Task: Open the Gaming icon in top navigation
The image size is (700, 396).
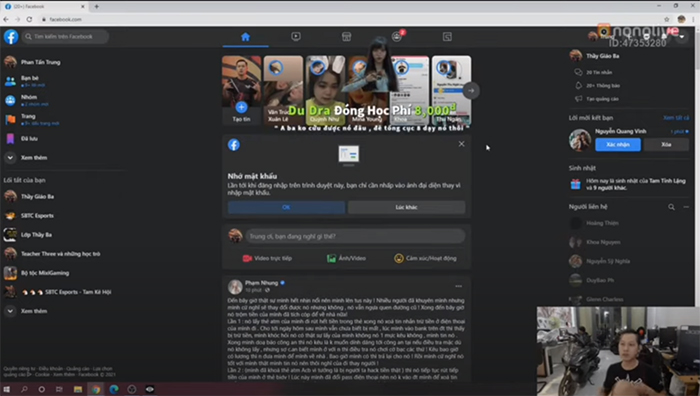Action: pos(447,37)
